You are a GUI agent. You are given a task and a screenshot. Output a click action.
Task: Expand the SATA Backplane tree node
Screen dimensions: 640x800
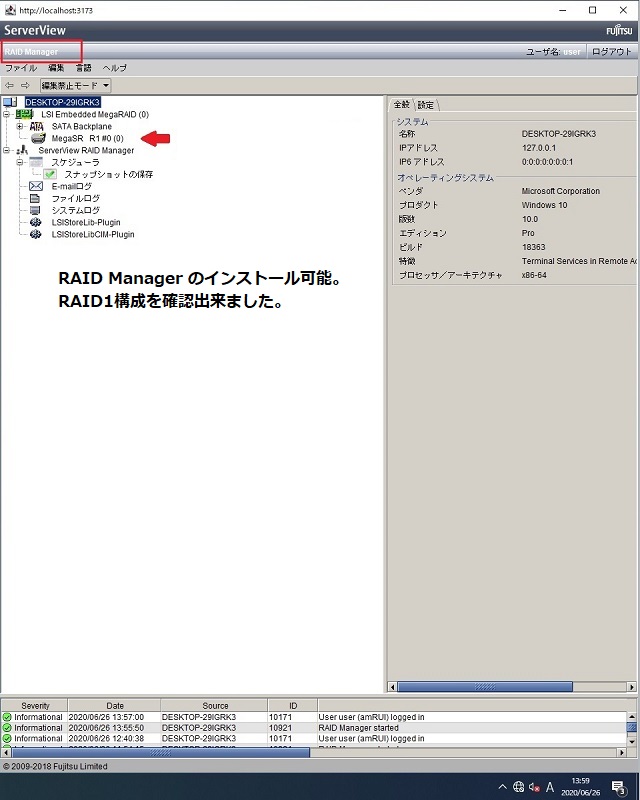point(20,126)
